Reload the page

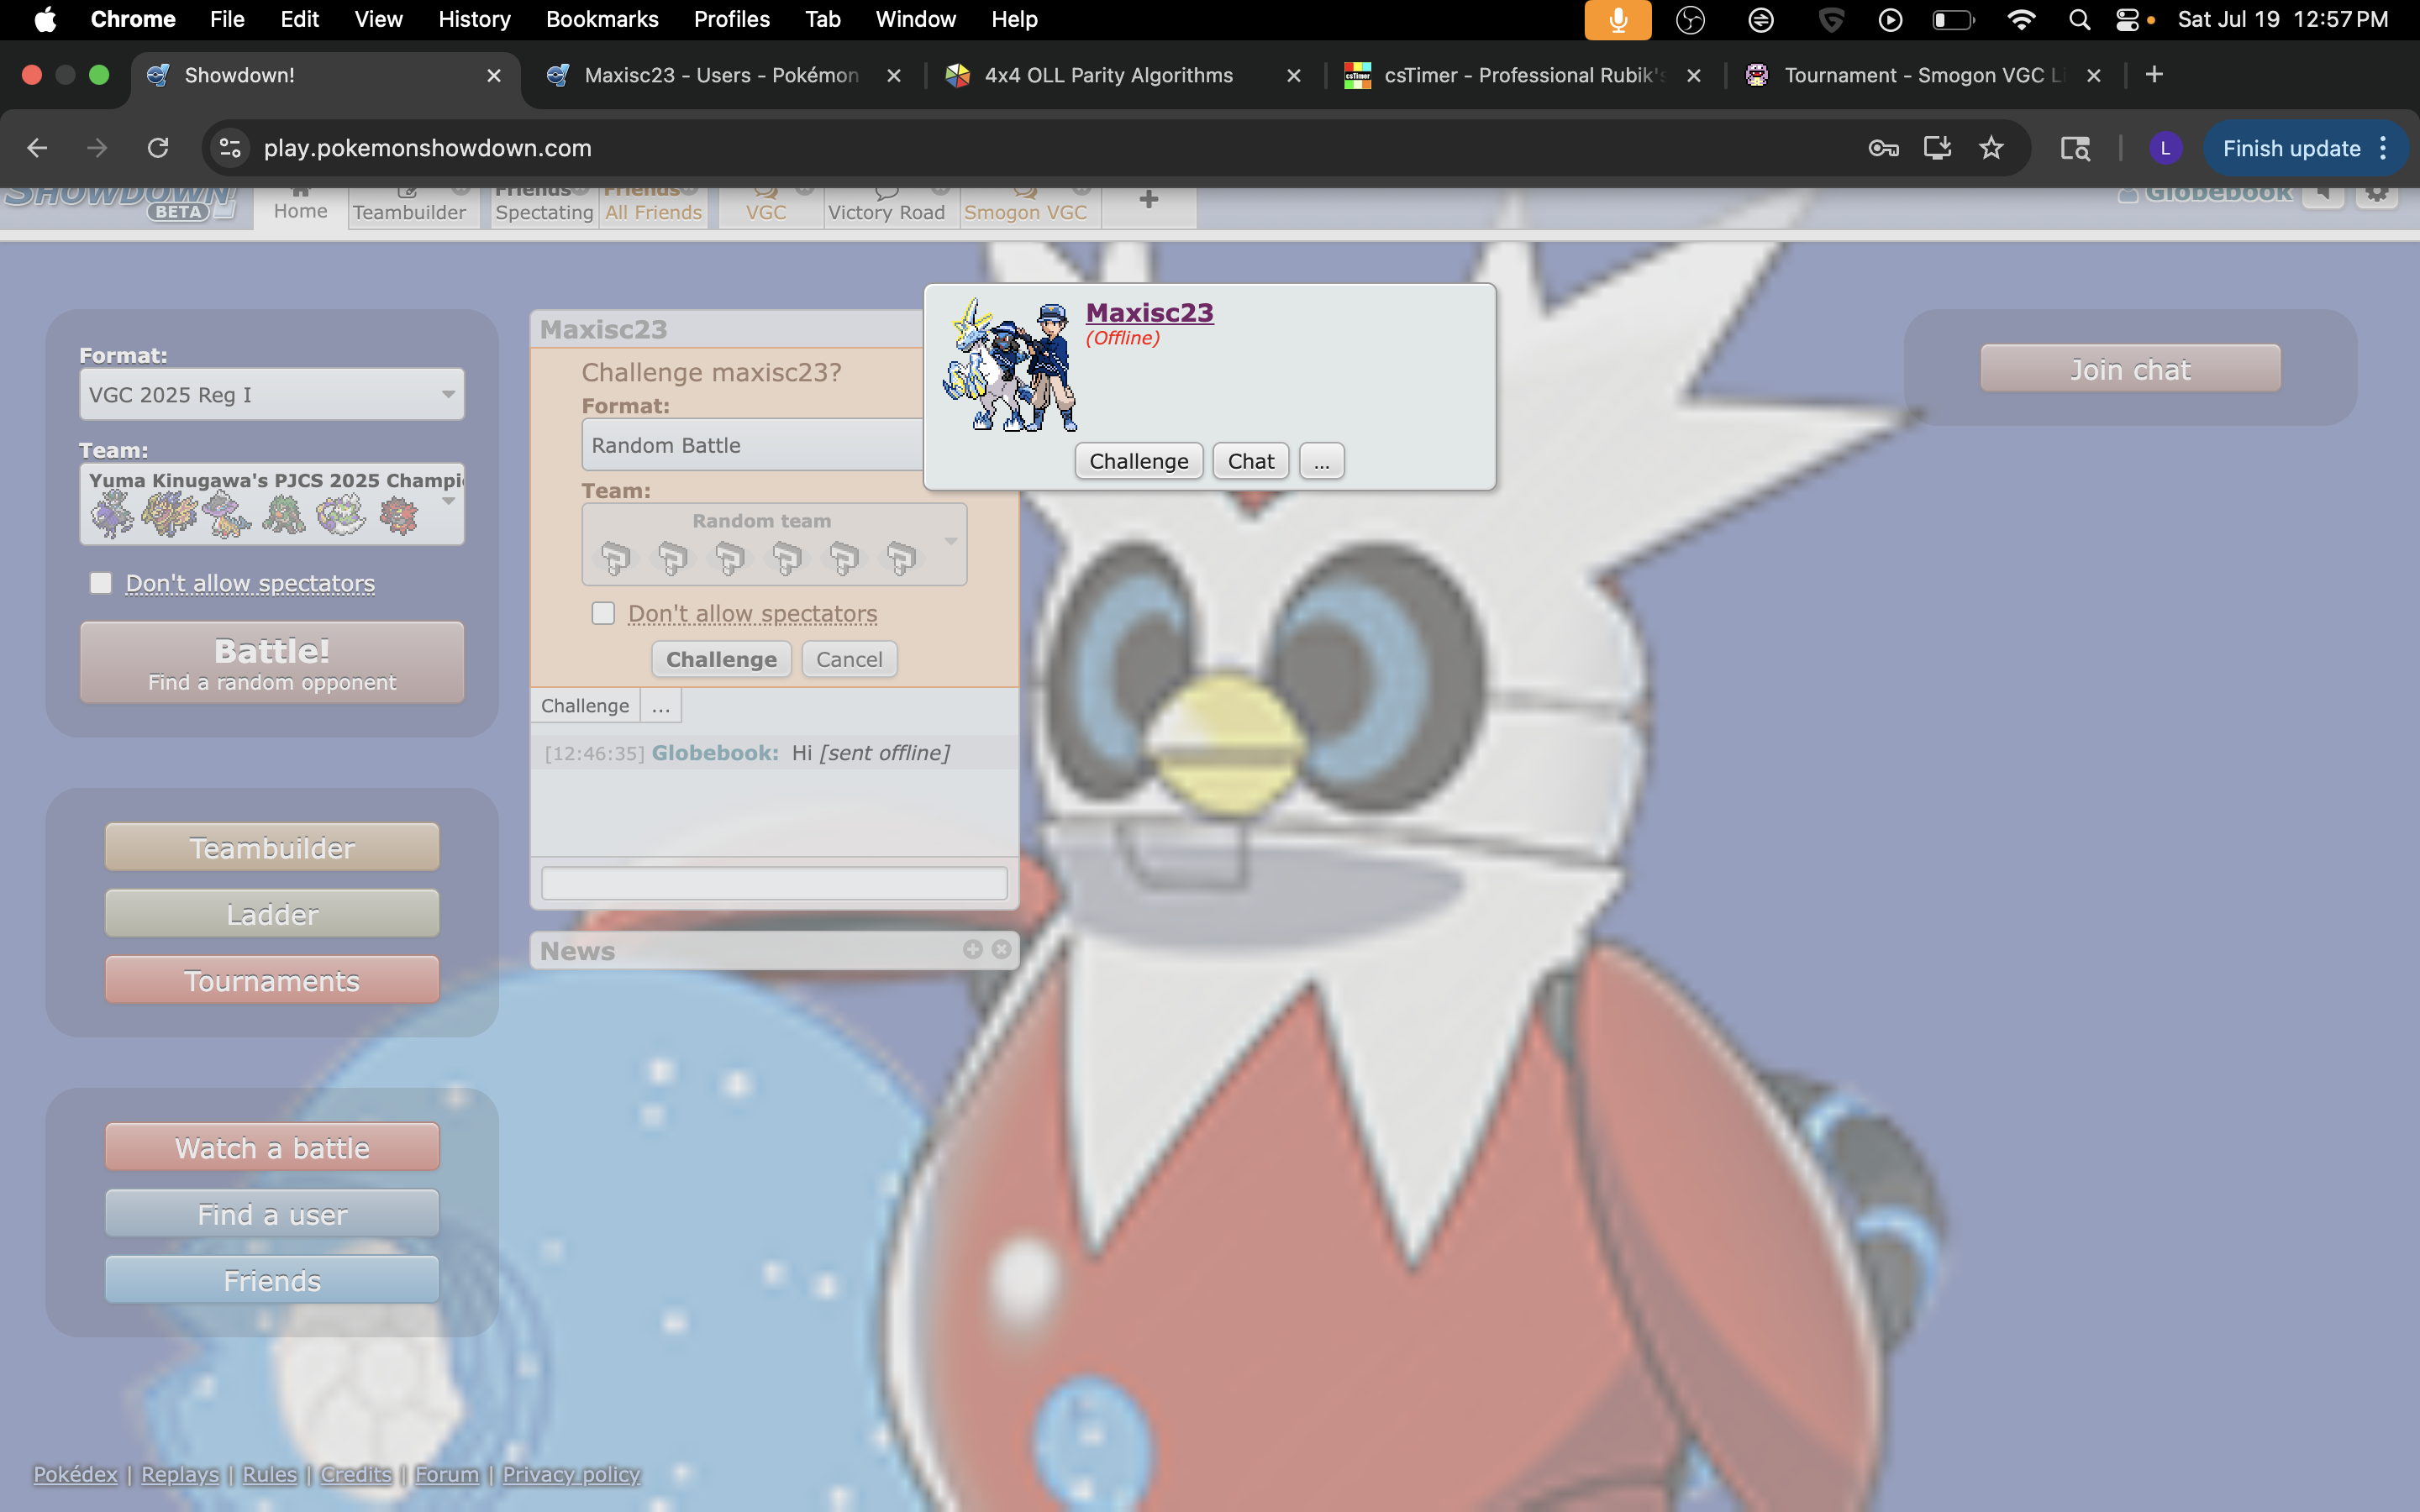click(x=158, y=148)
